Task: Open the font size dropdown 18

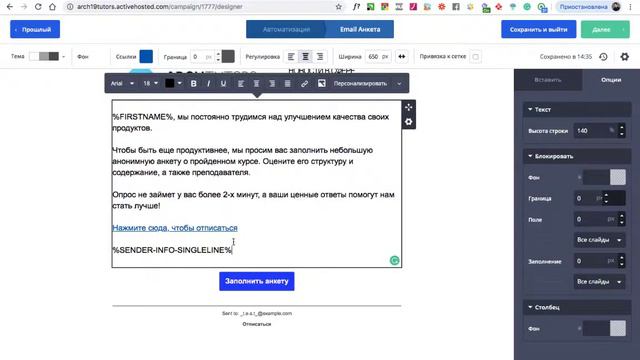Action: click(x=150, y=84)
